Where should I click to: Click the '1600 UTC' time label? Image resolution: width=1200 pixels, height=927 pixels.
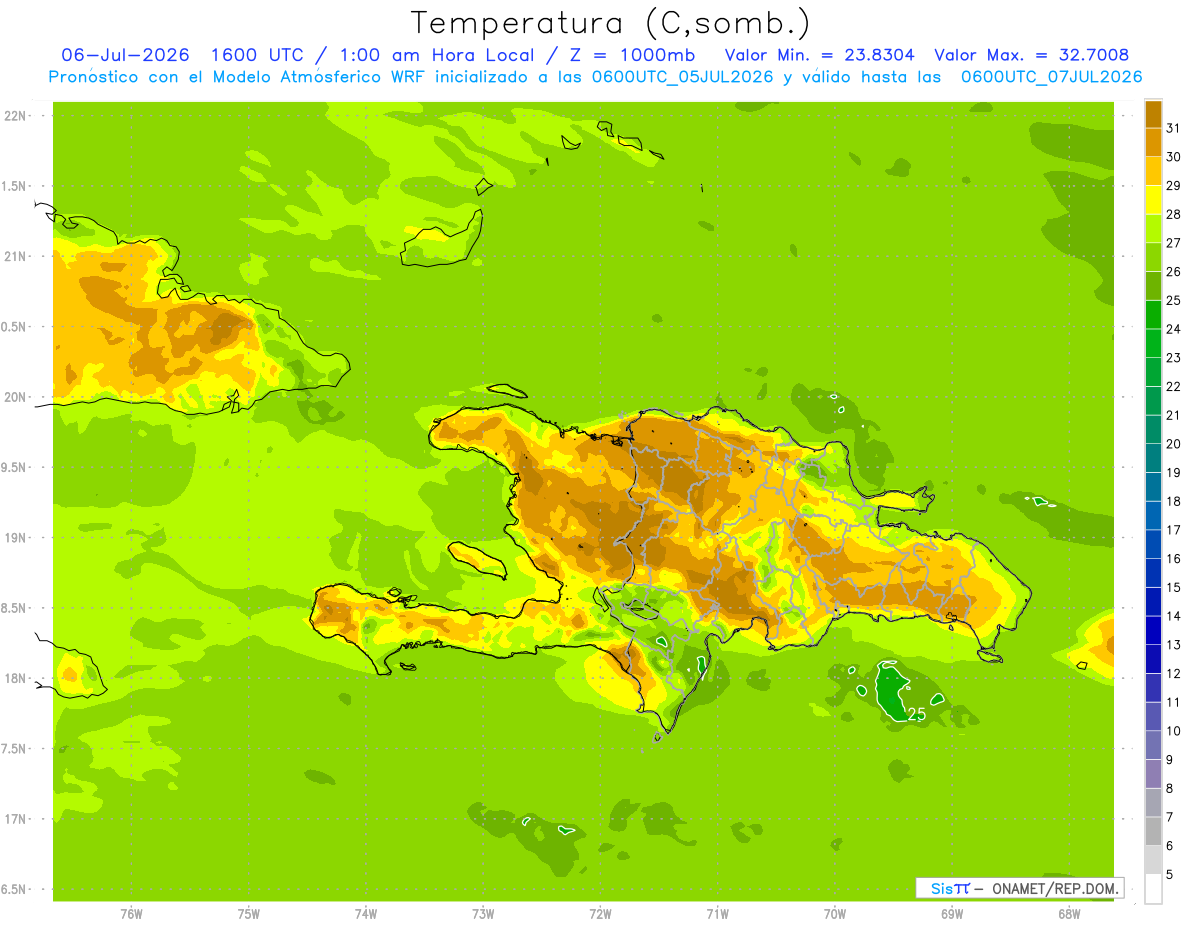pyautogui.click(x=256, y=55)
